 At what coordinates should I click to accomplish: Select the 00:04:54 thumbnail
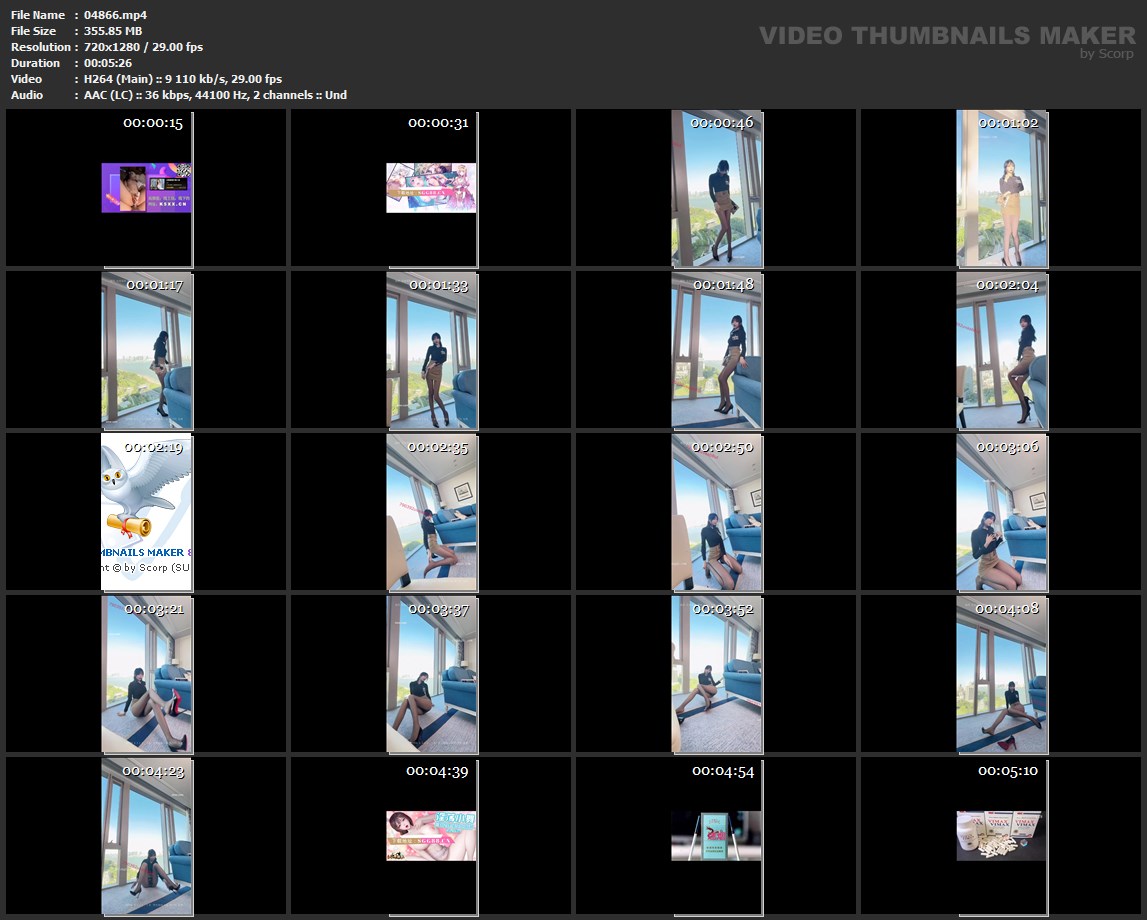[x=716, y=836]
